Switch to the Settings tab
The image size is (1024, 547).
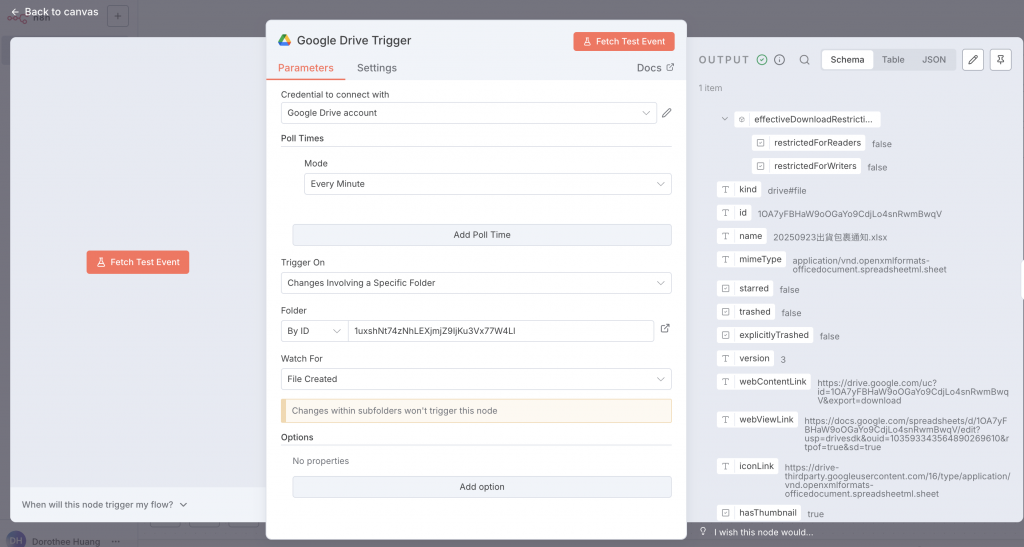click(x=377, y=68)
